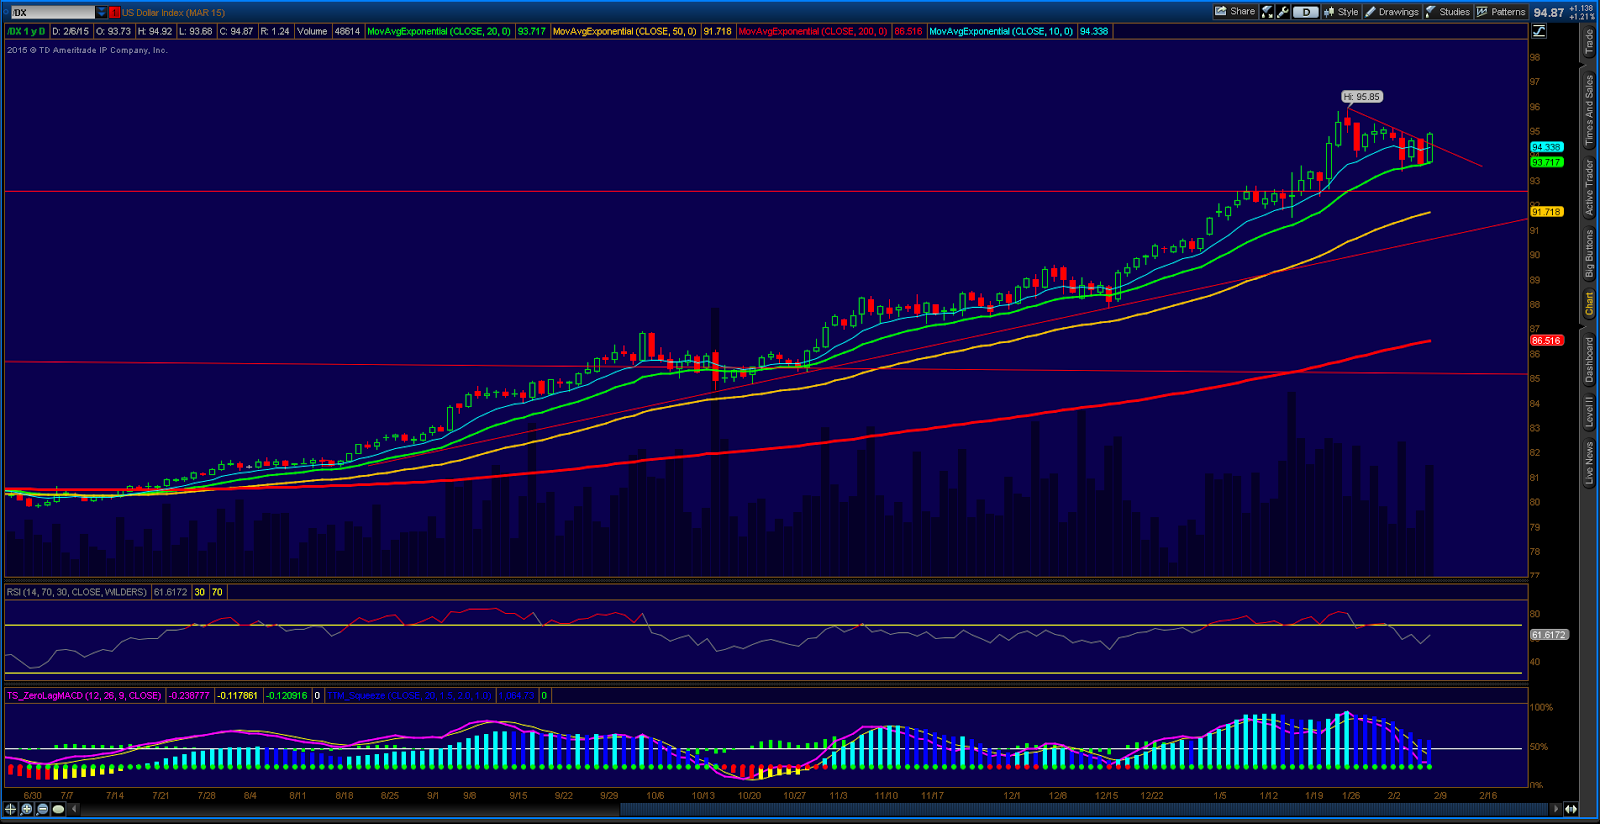Click the MovAvgExponential 200 study label

pyautogui.click(x=813, y=31)
